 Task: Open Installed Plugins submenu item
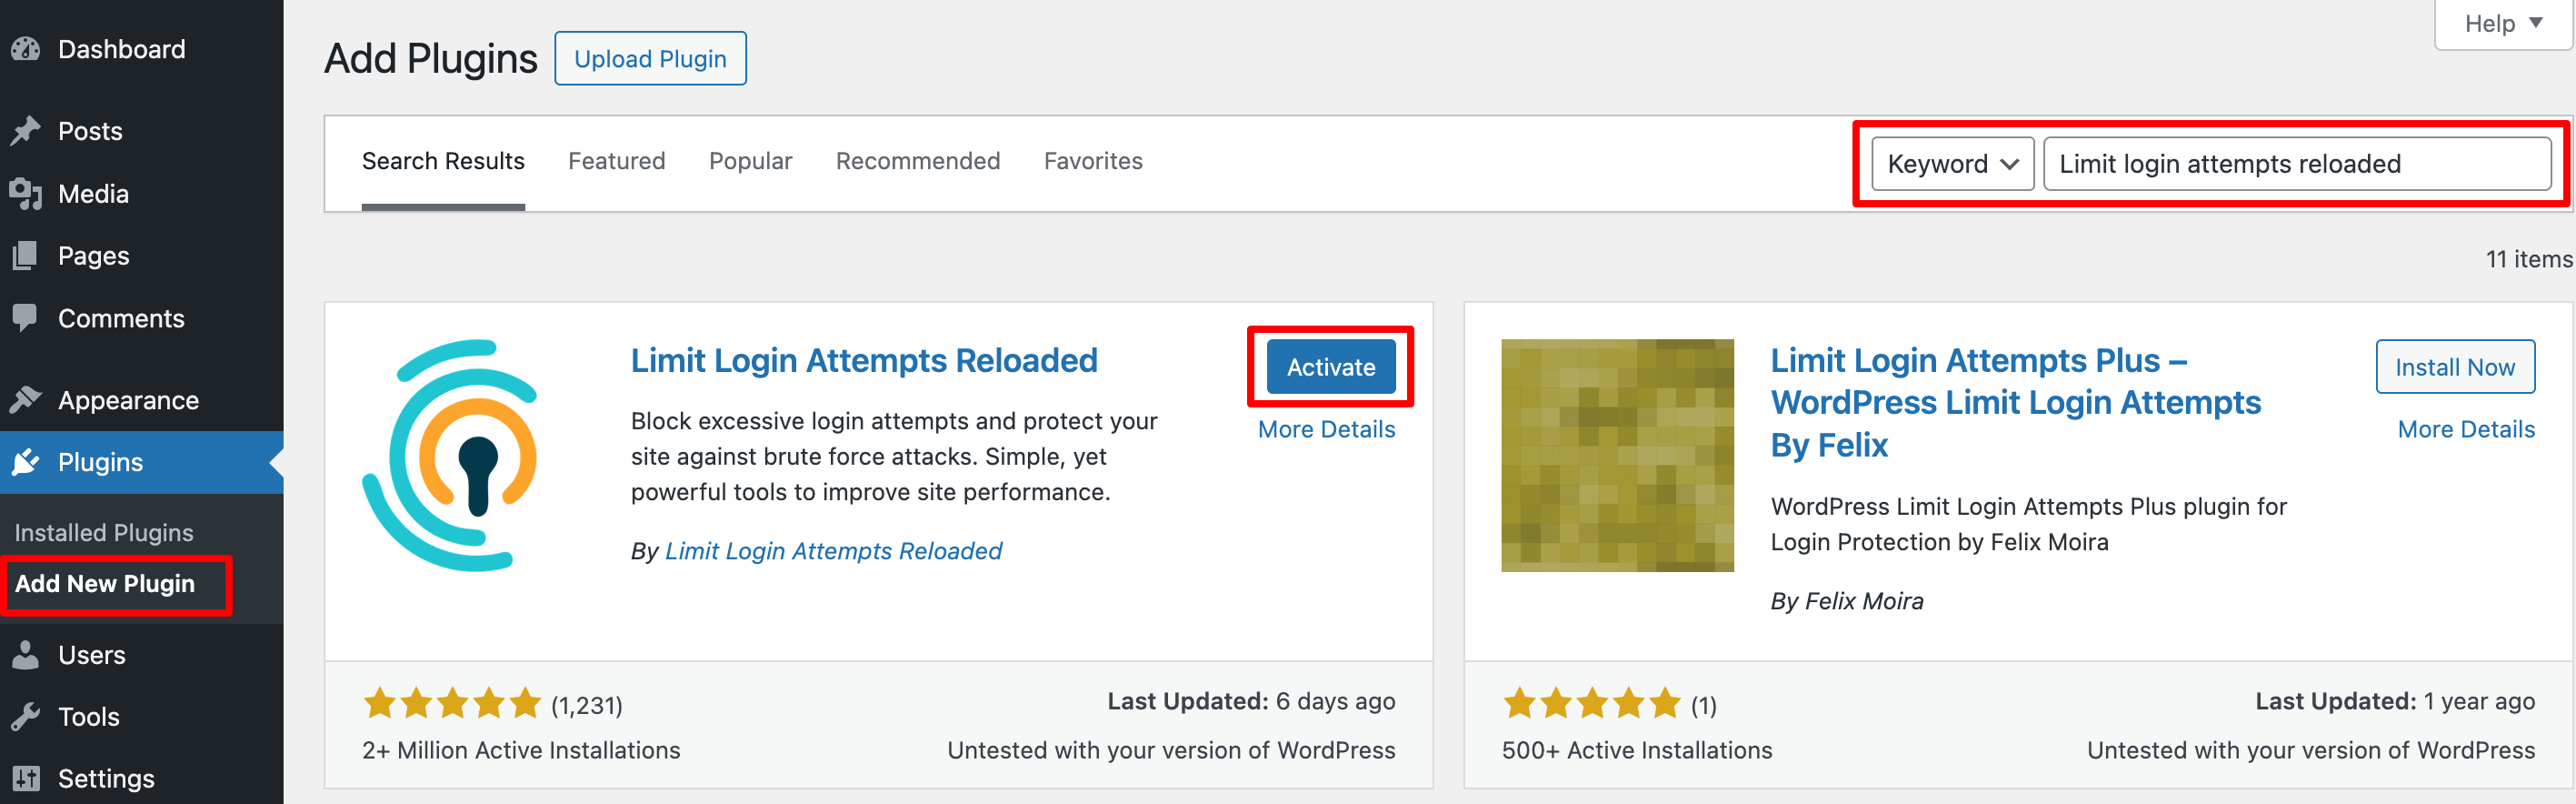point(104,533)
